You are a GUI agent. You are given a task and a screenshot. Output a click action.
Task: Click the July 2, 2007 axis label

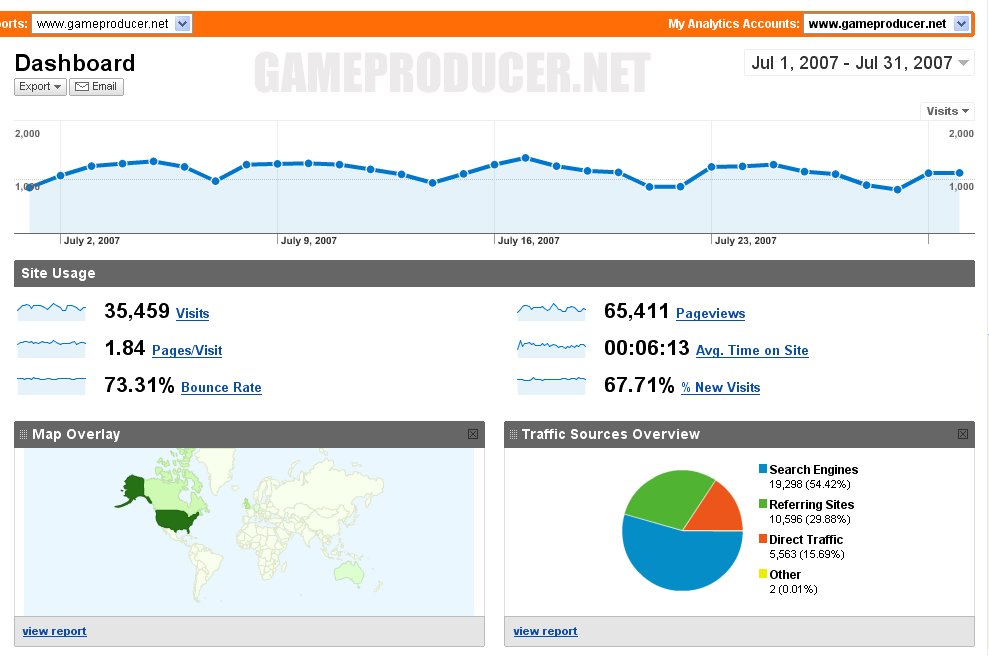(x=91, y=240)
